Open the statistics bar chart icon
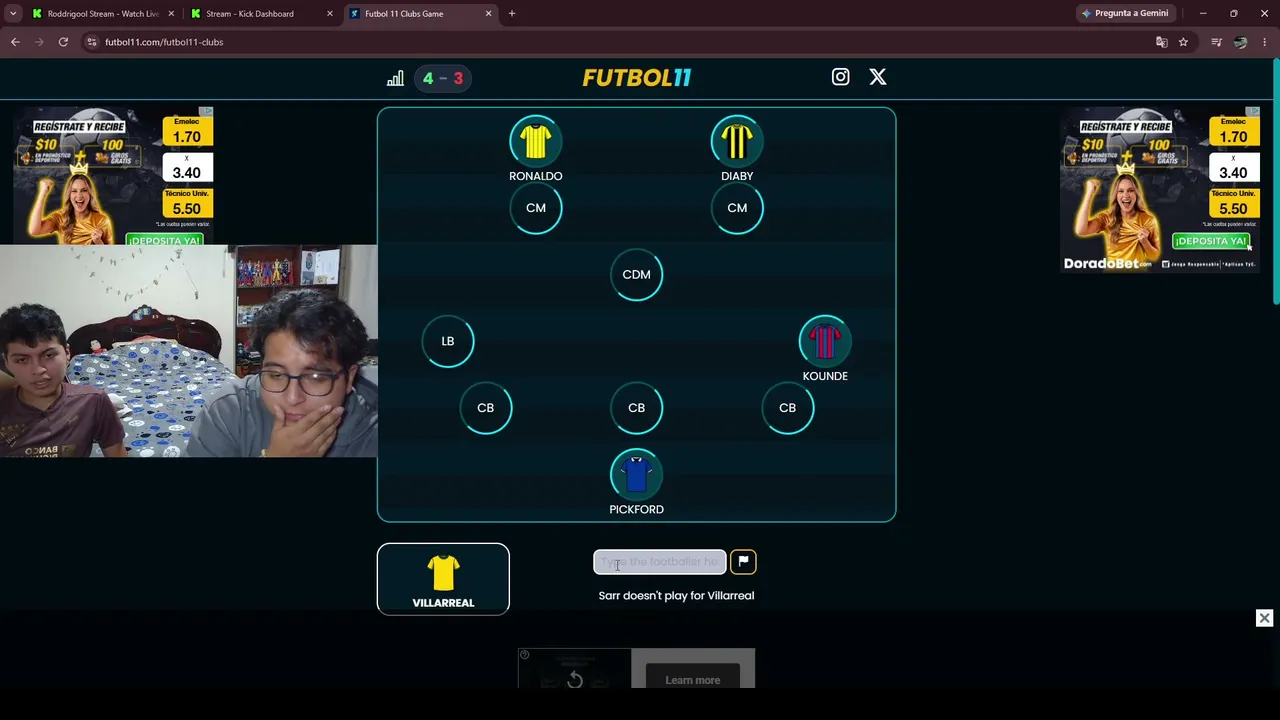 pyautogui.click(x=395, y=78)
